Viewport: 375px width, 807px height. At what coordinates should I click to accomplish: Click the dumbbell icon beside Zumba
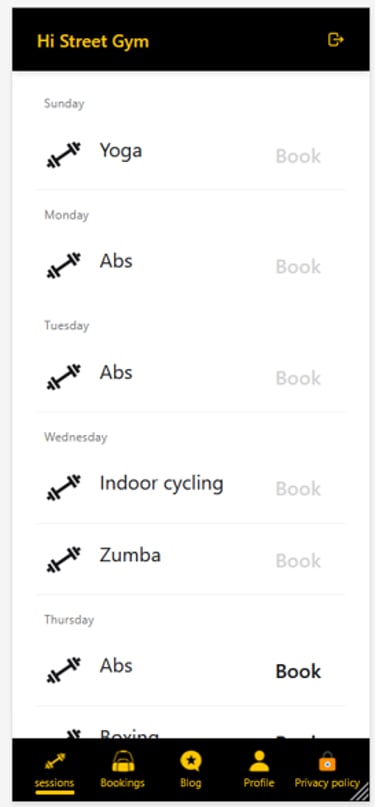tap(64, 559)
